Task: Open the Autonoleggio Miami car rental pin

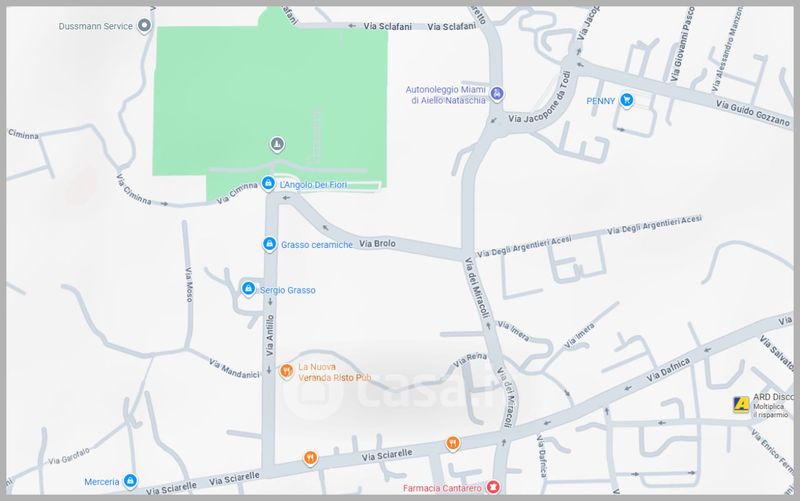Action: coord(496,94)
